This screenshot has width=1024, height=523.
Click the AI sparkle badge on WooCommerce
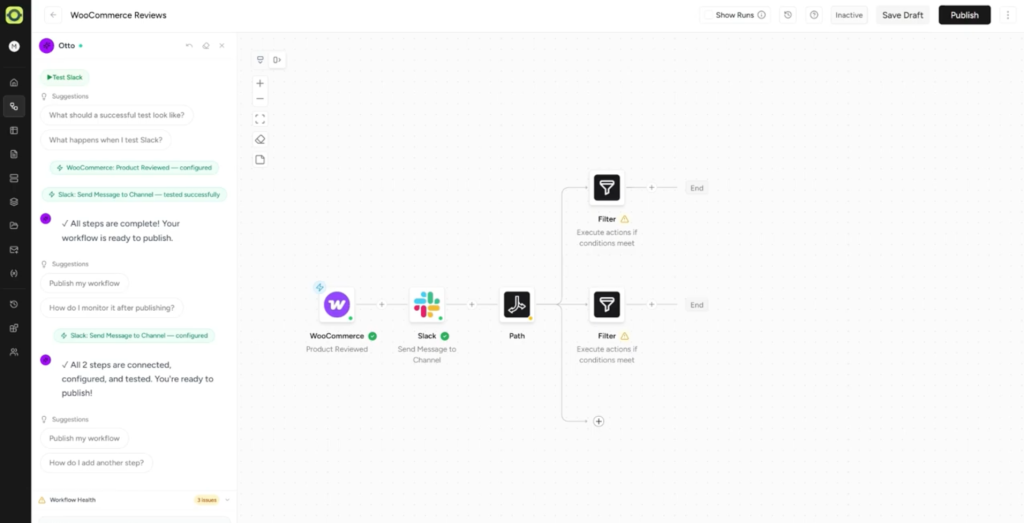tap(319, 287)
